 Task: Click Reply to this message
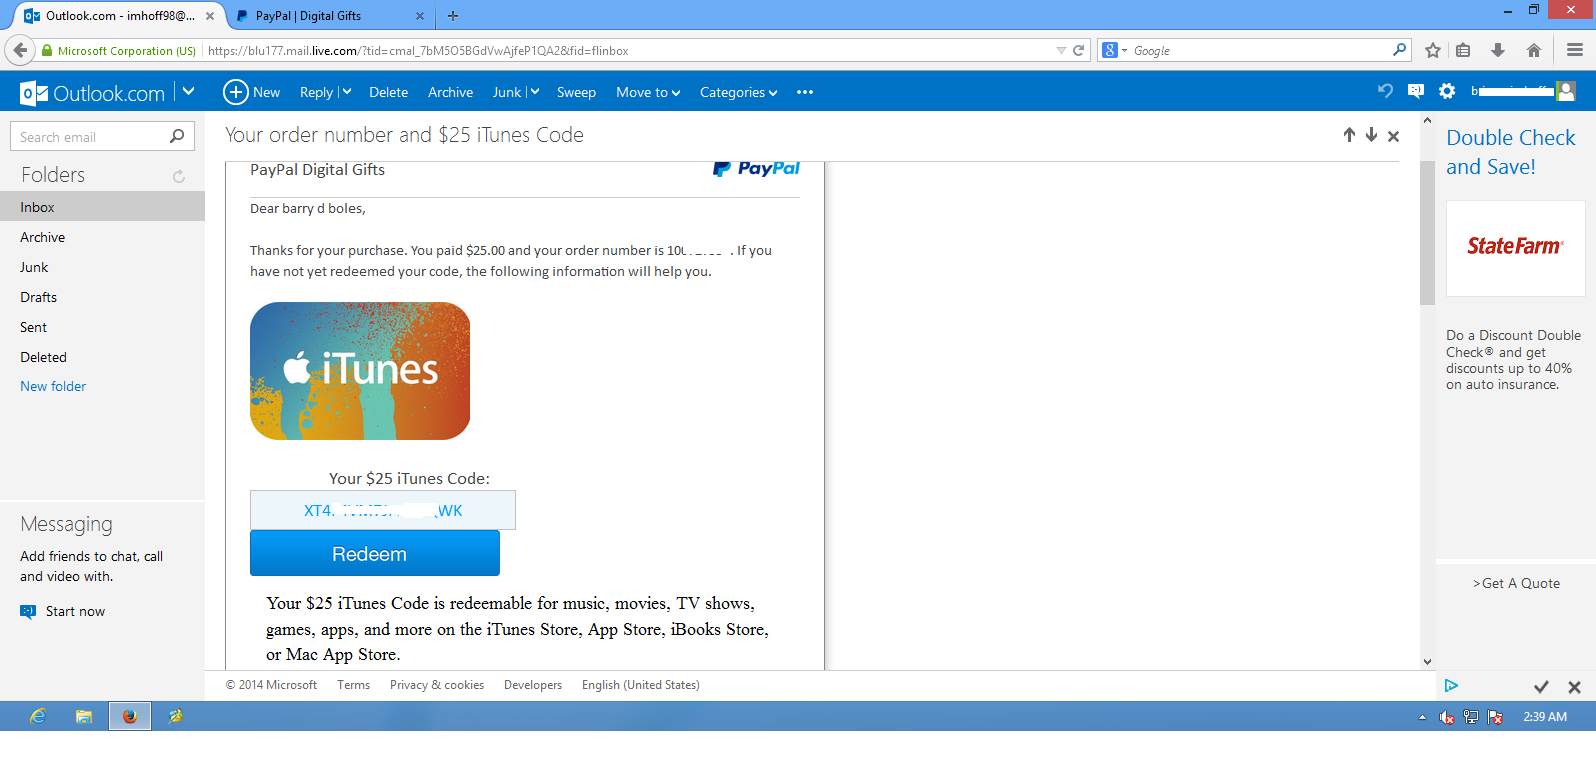point(316,92)
